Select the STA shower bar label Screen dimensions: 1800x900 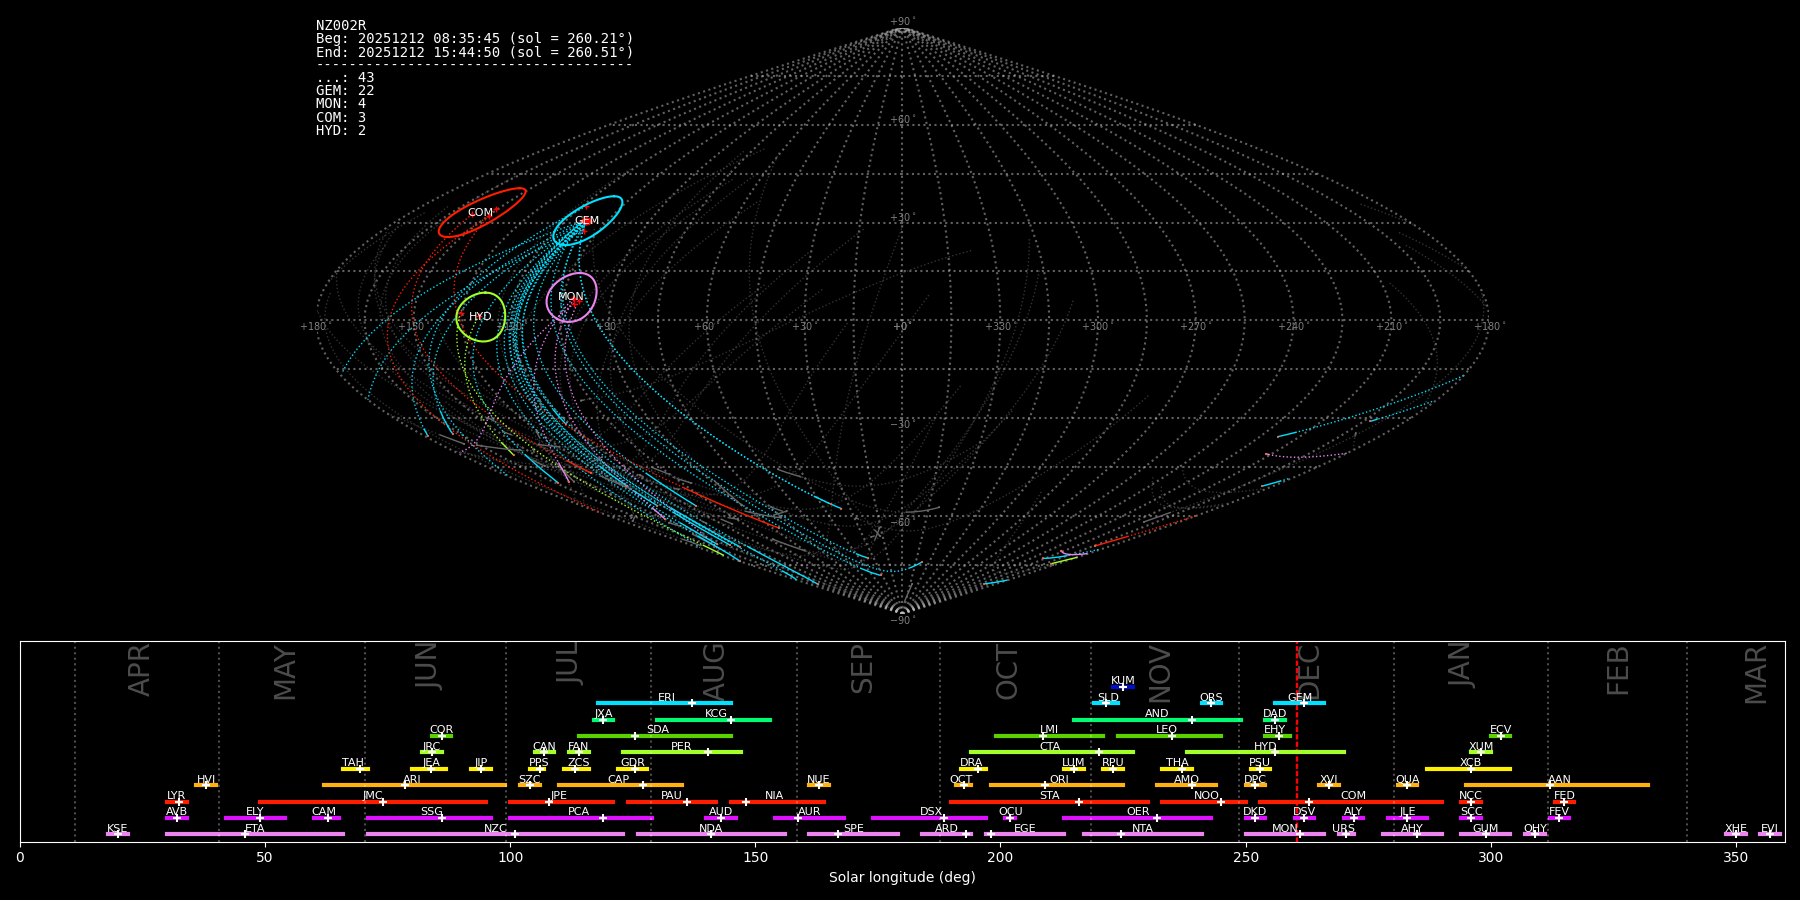tap(1049, 796)
